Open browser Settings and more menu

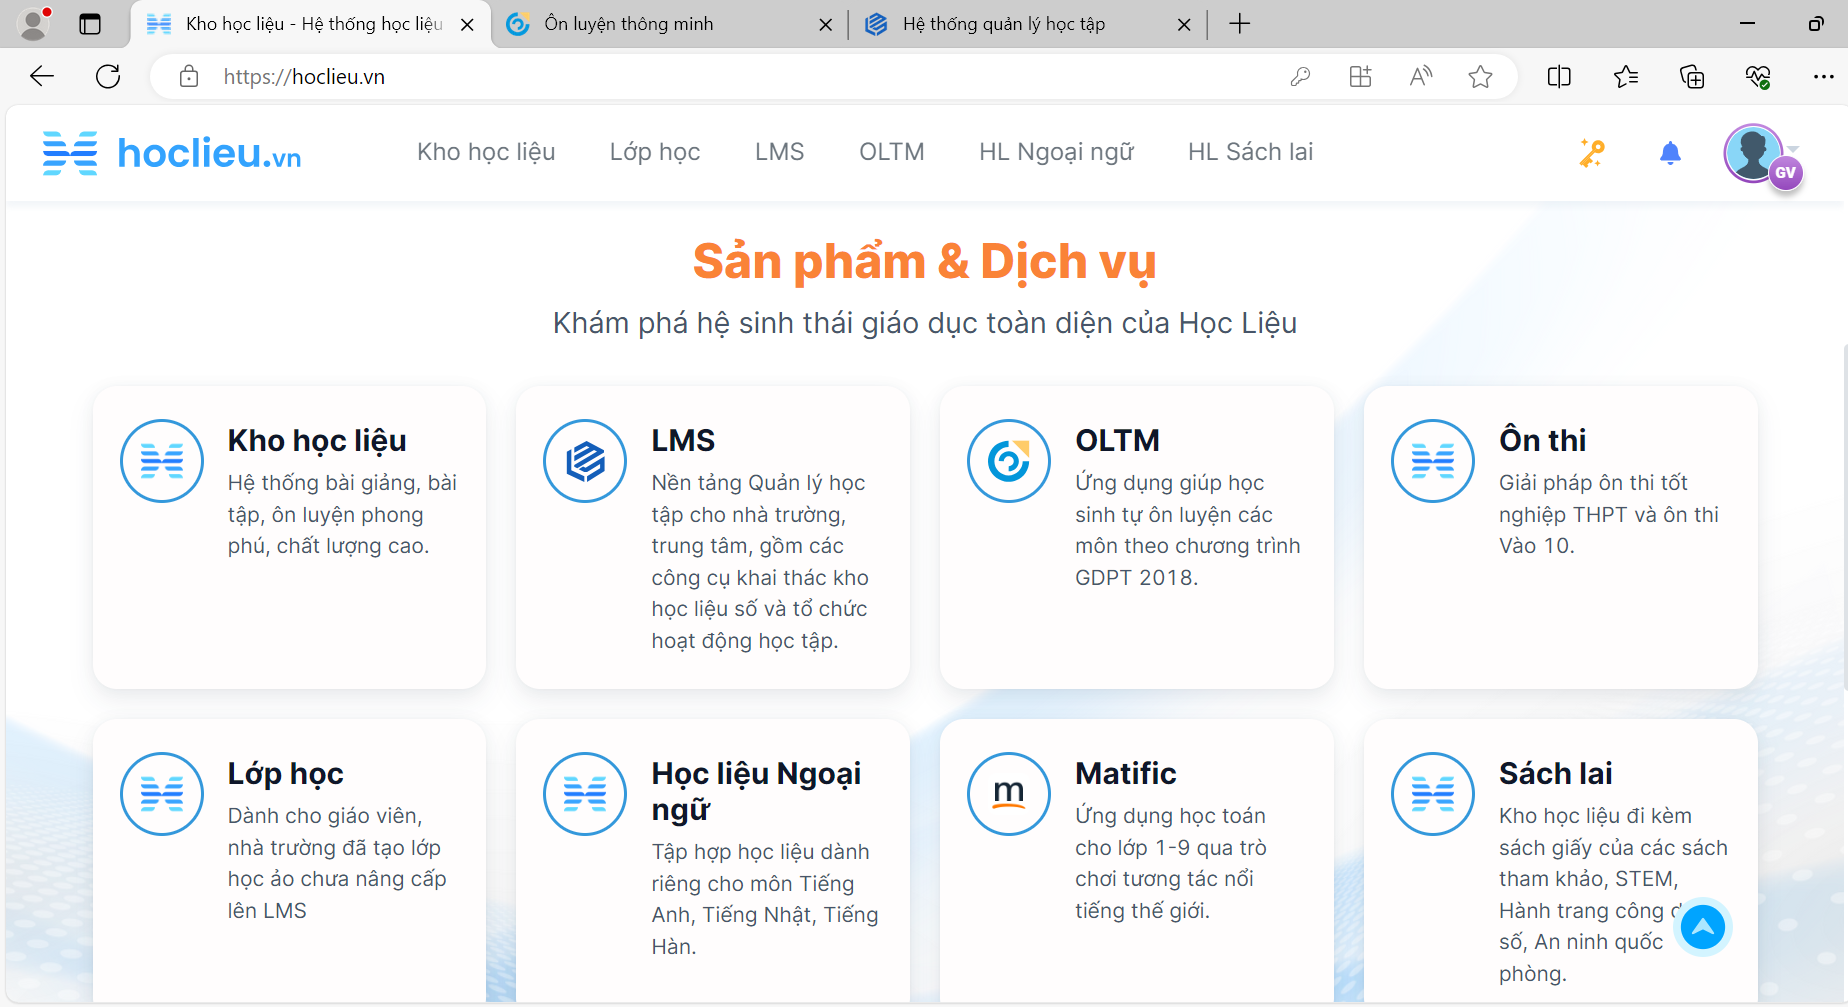tap(1823, 77)
